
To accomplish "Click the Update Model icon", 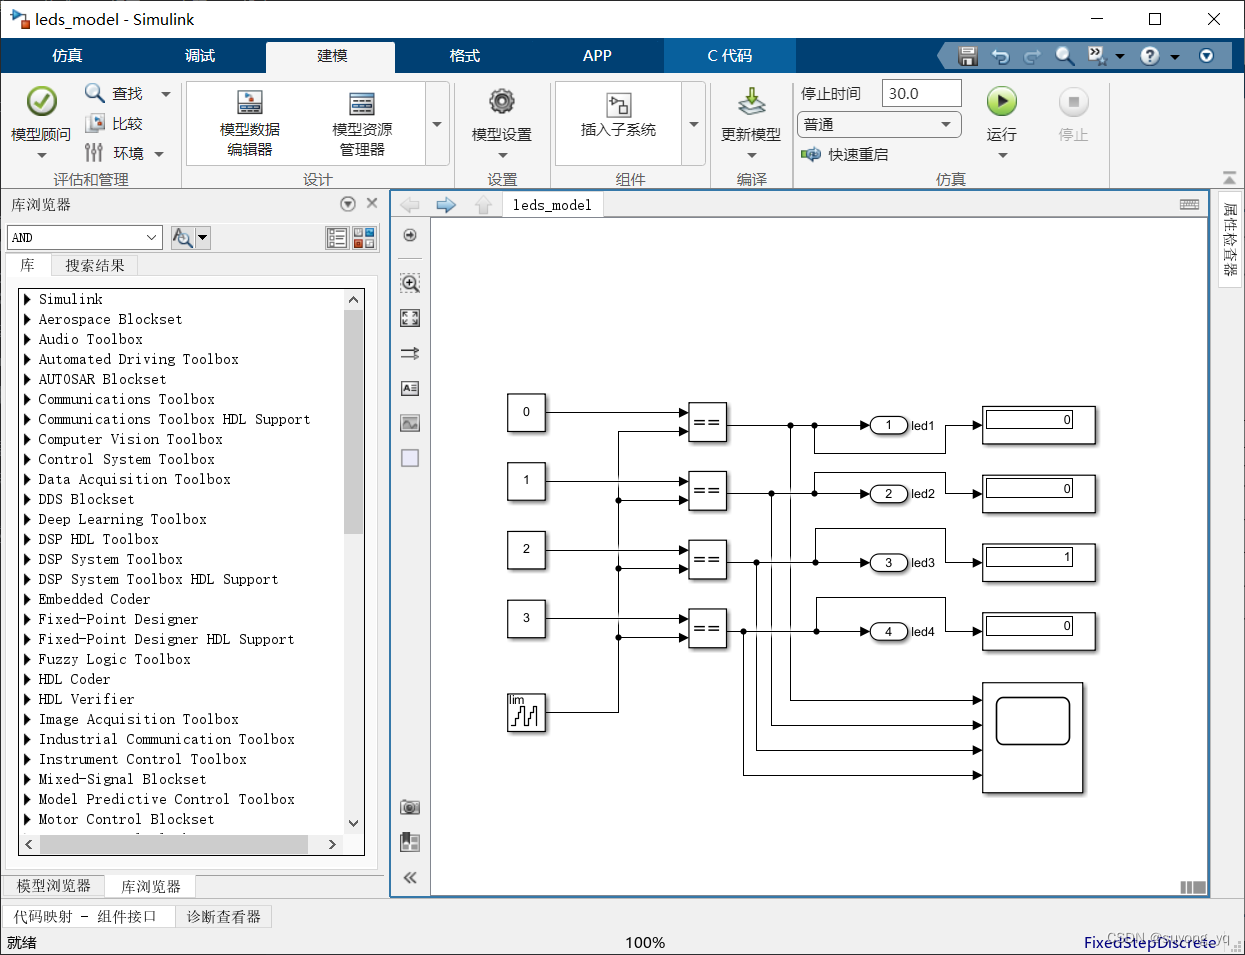I will 751,102.
